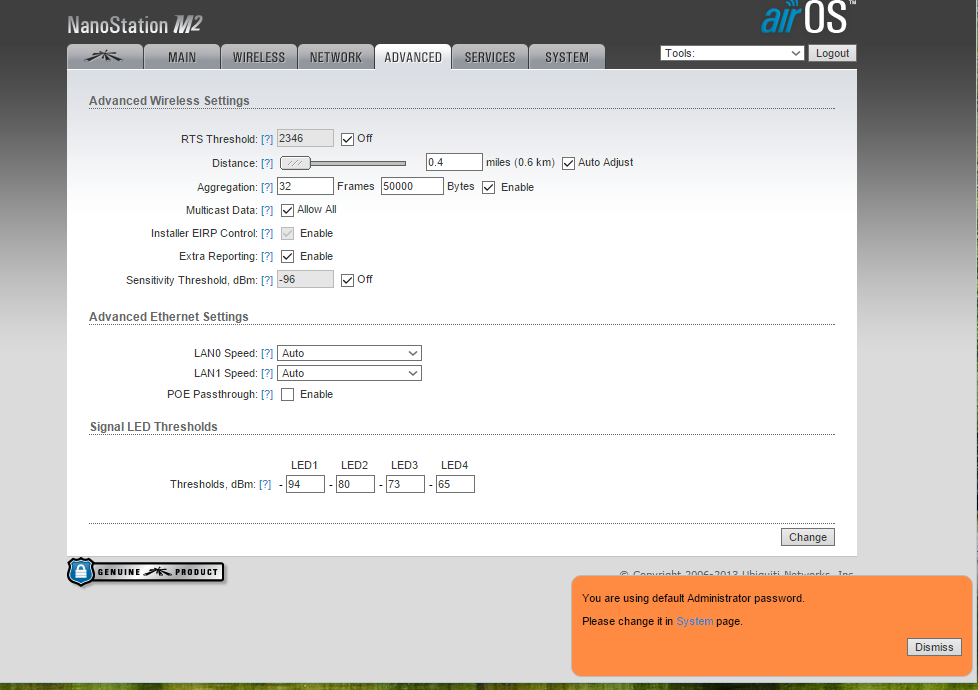This screenshot has width=978, height=690.
Task: Click the LED1 threshold input field
Action: click(305, 484)
